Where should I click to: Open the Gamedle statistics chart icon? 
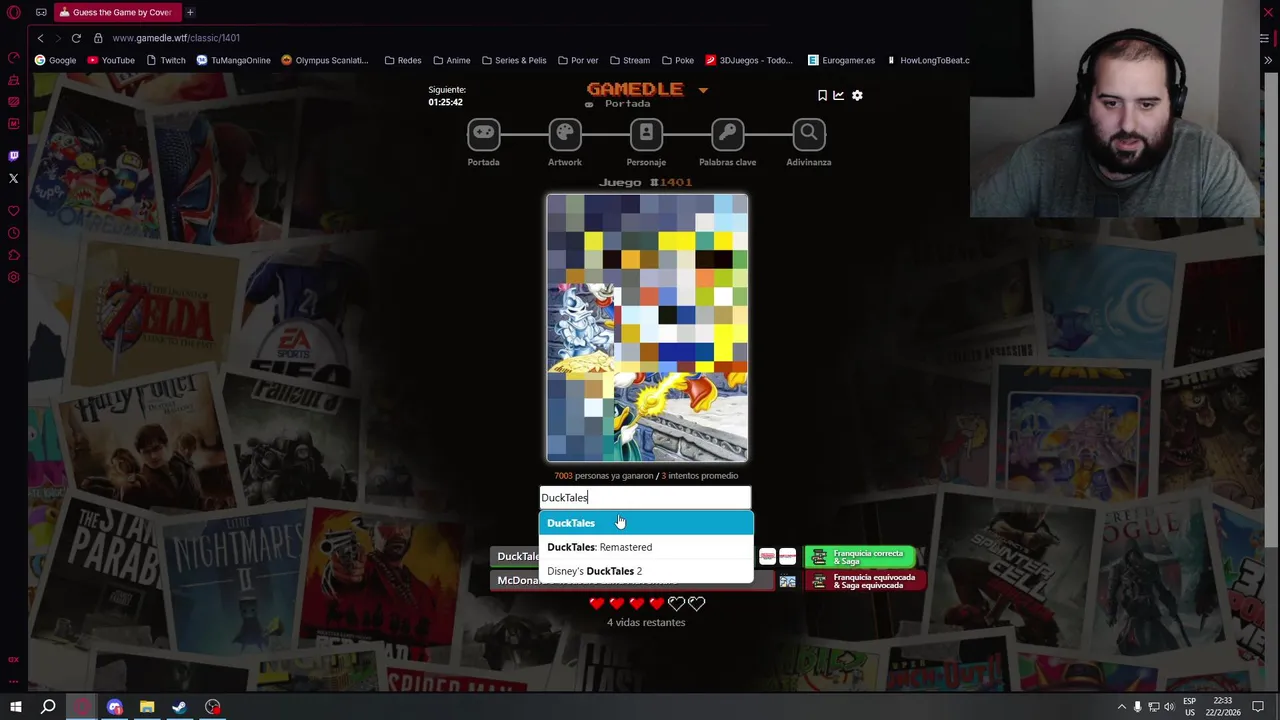pos(839,95)
